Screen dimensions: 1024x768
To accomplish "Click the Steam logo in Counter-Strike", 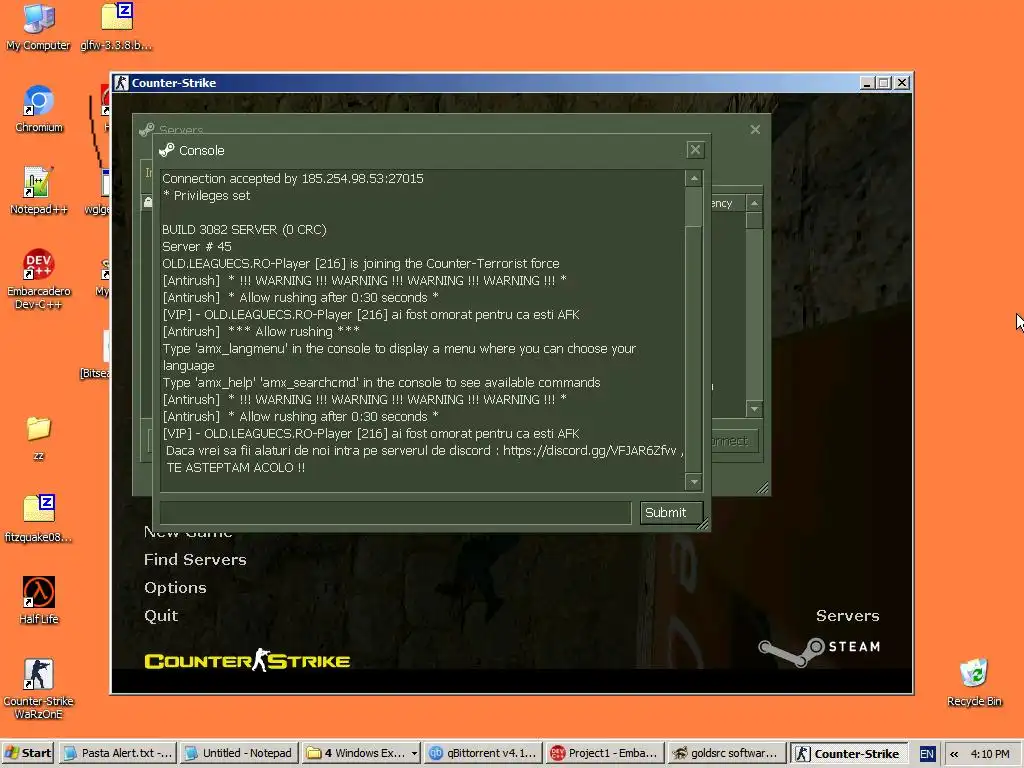I will (819, 650).
